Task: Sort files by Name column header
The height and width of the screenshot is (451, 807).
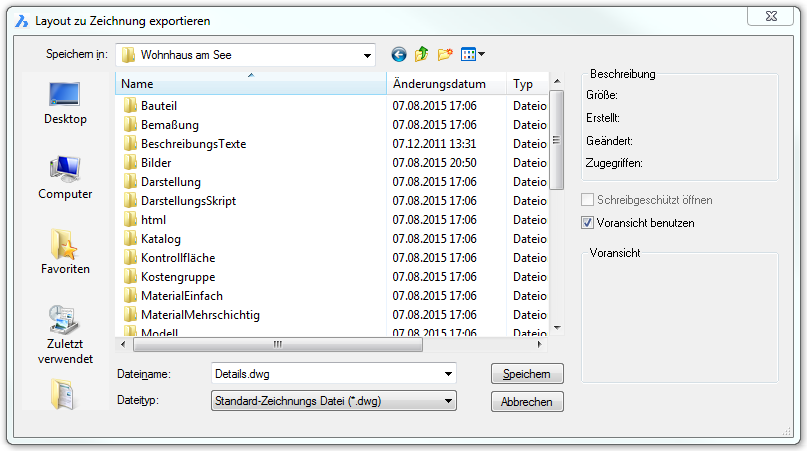Action: tap(250, 85)
